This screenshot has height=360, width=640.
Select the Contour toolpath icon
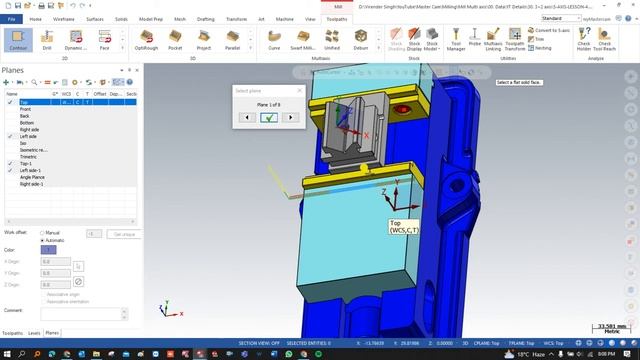[x=18, y=40]
